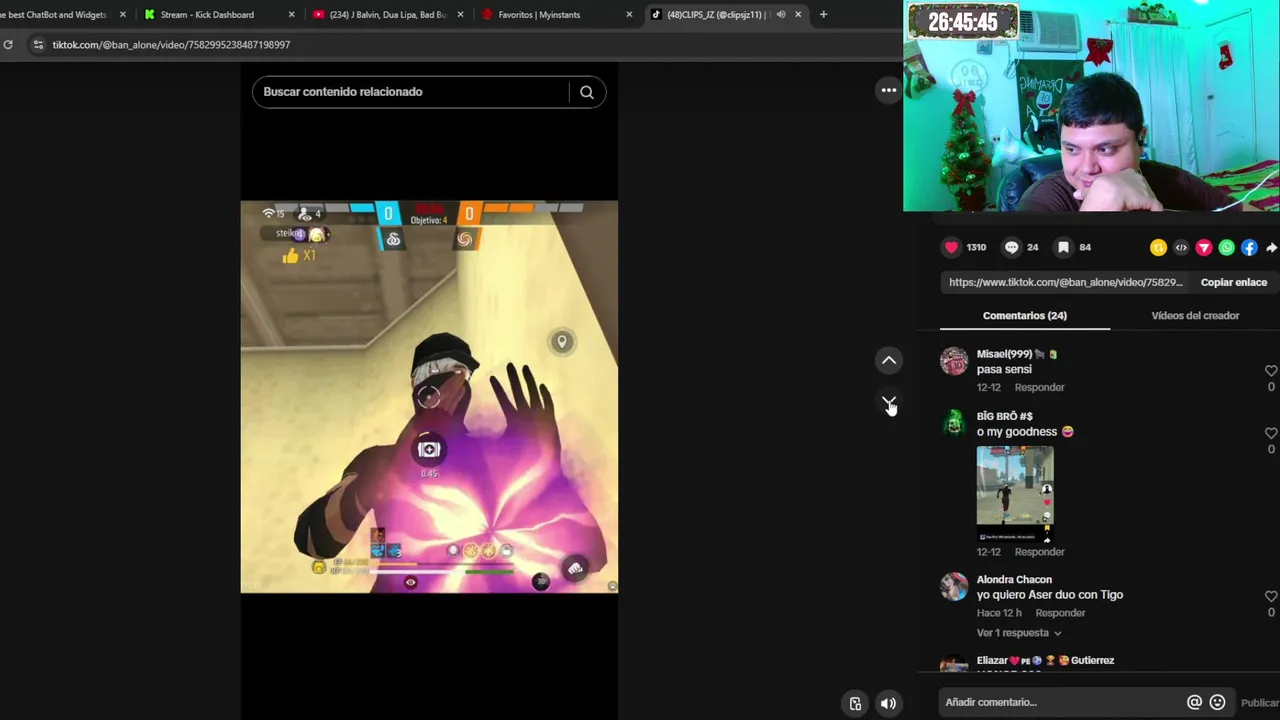Screen dimensions: 1280x720
Task: Open image attached to BIG BRO's comment
Action: pyautogui.click(x=1015, y=493)
